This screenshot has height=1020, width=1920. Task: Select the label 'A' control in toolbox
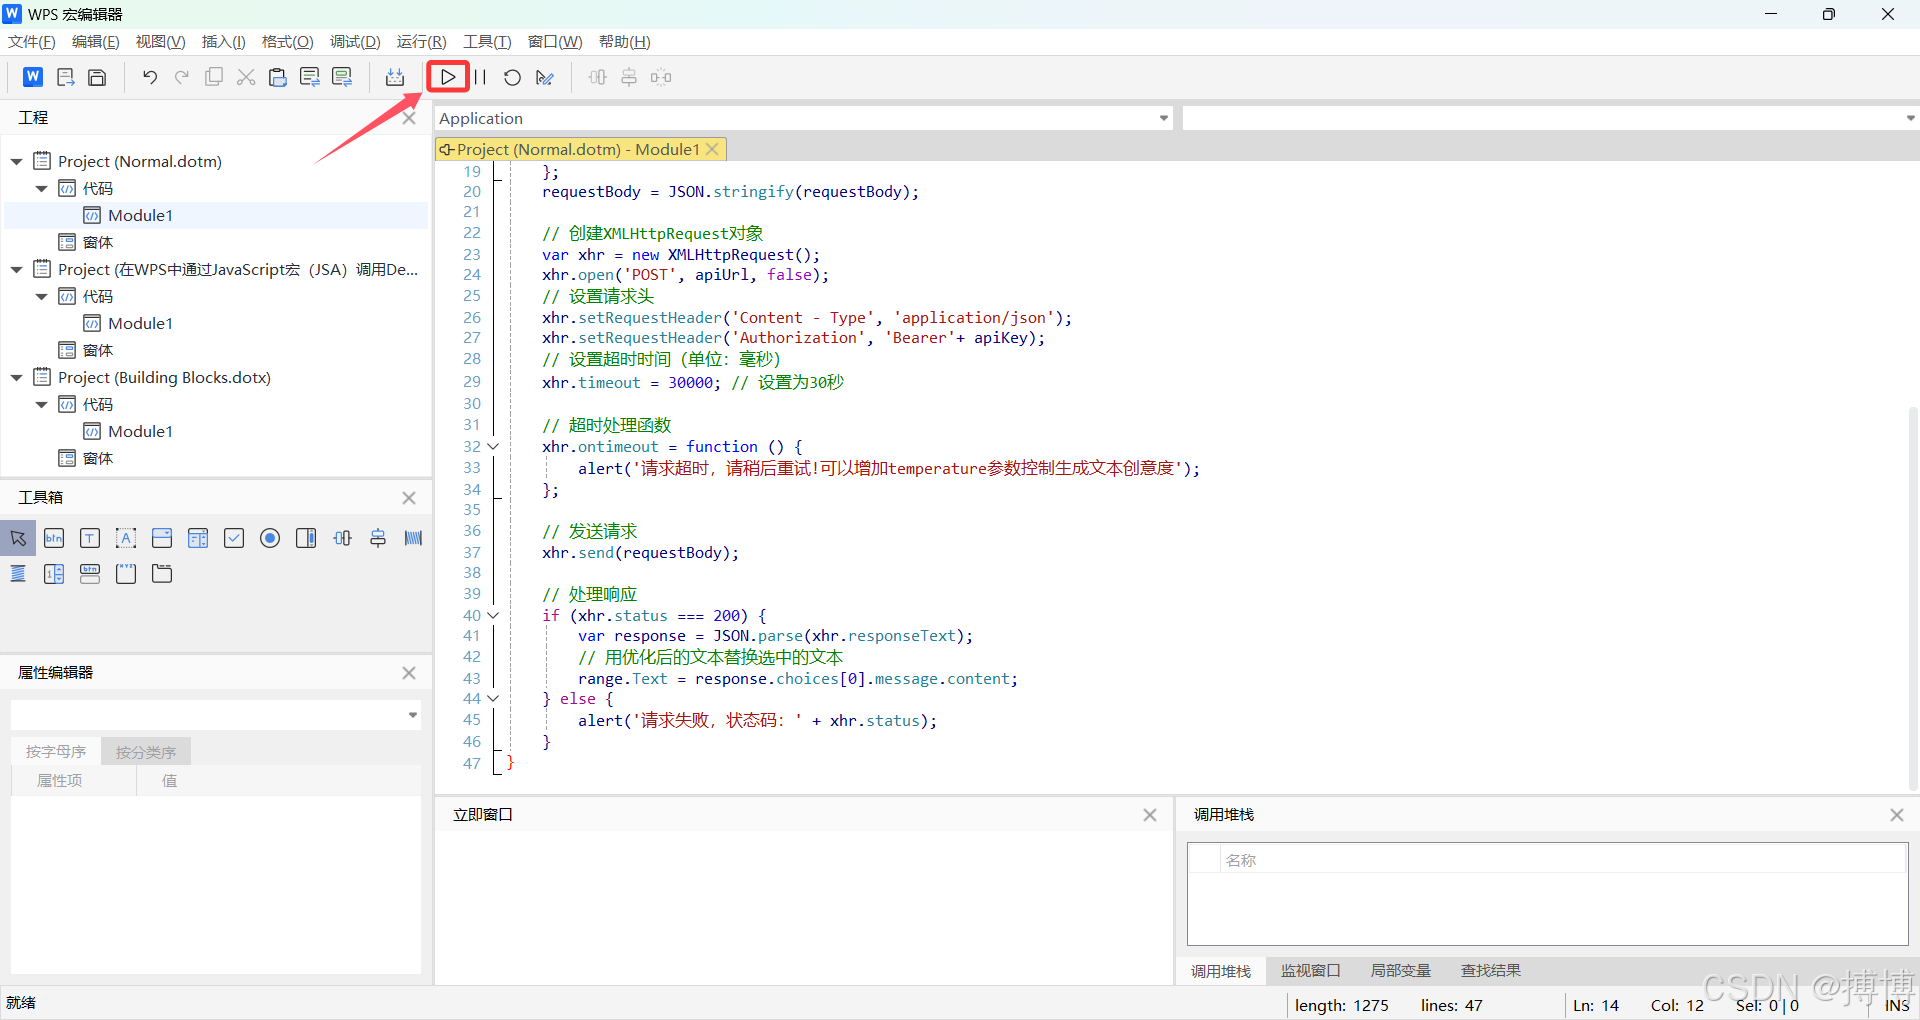click(126, 538)
